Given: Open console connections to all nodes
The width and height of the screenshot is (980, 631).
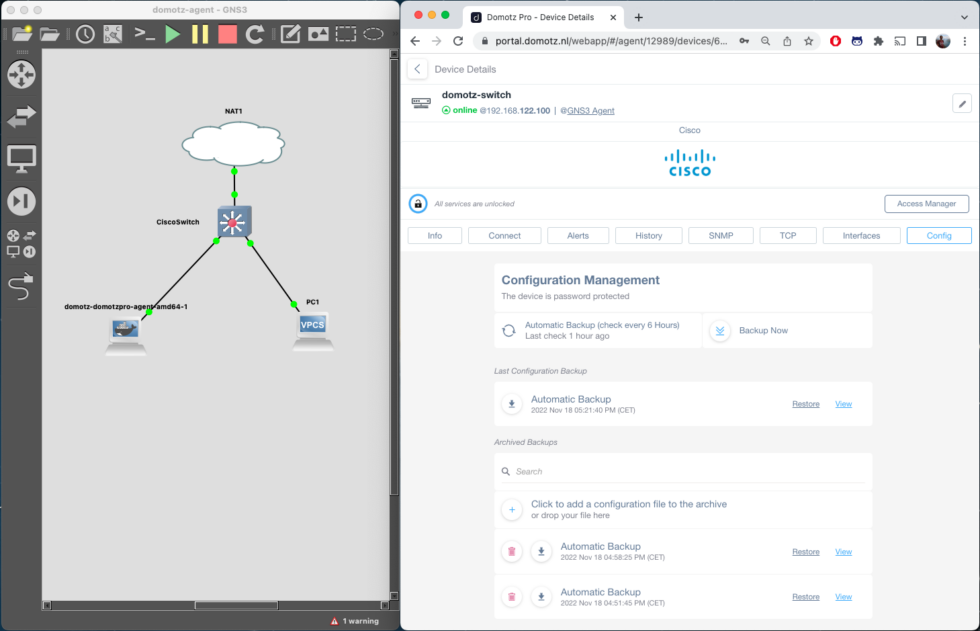Looking at the screenshot, I should tap(144, 33).
